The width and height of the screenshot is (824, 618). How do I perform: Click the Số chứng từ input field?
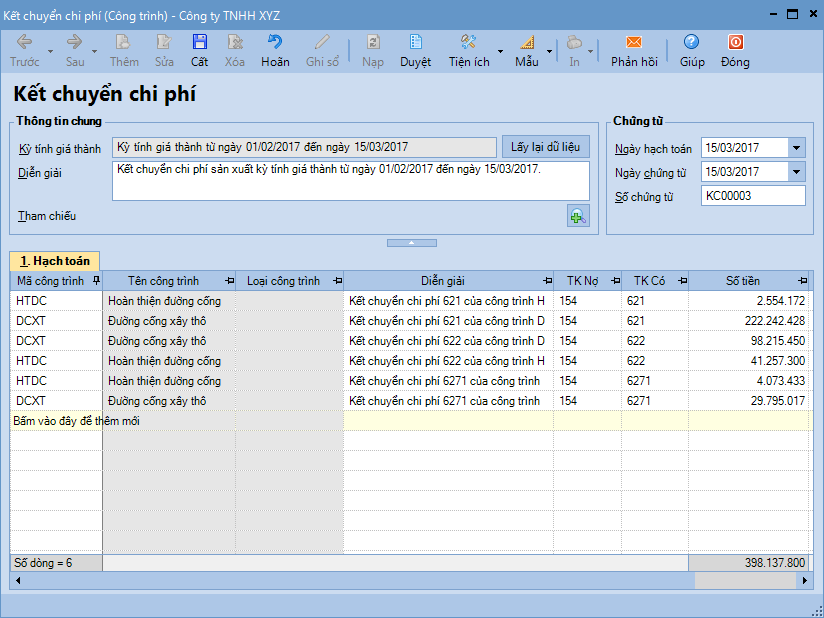pos(752,196)
